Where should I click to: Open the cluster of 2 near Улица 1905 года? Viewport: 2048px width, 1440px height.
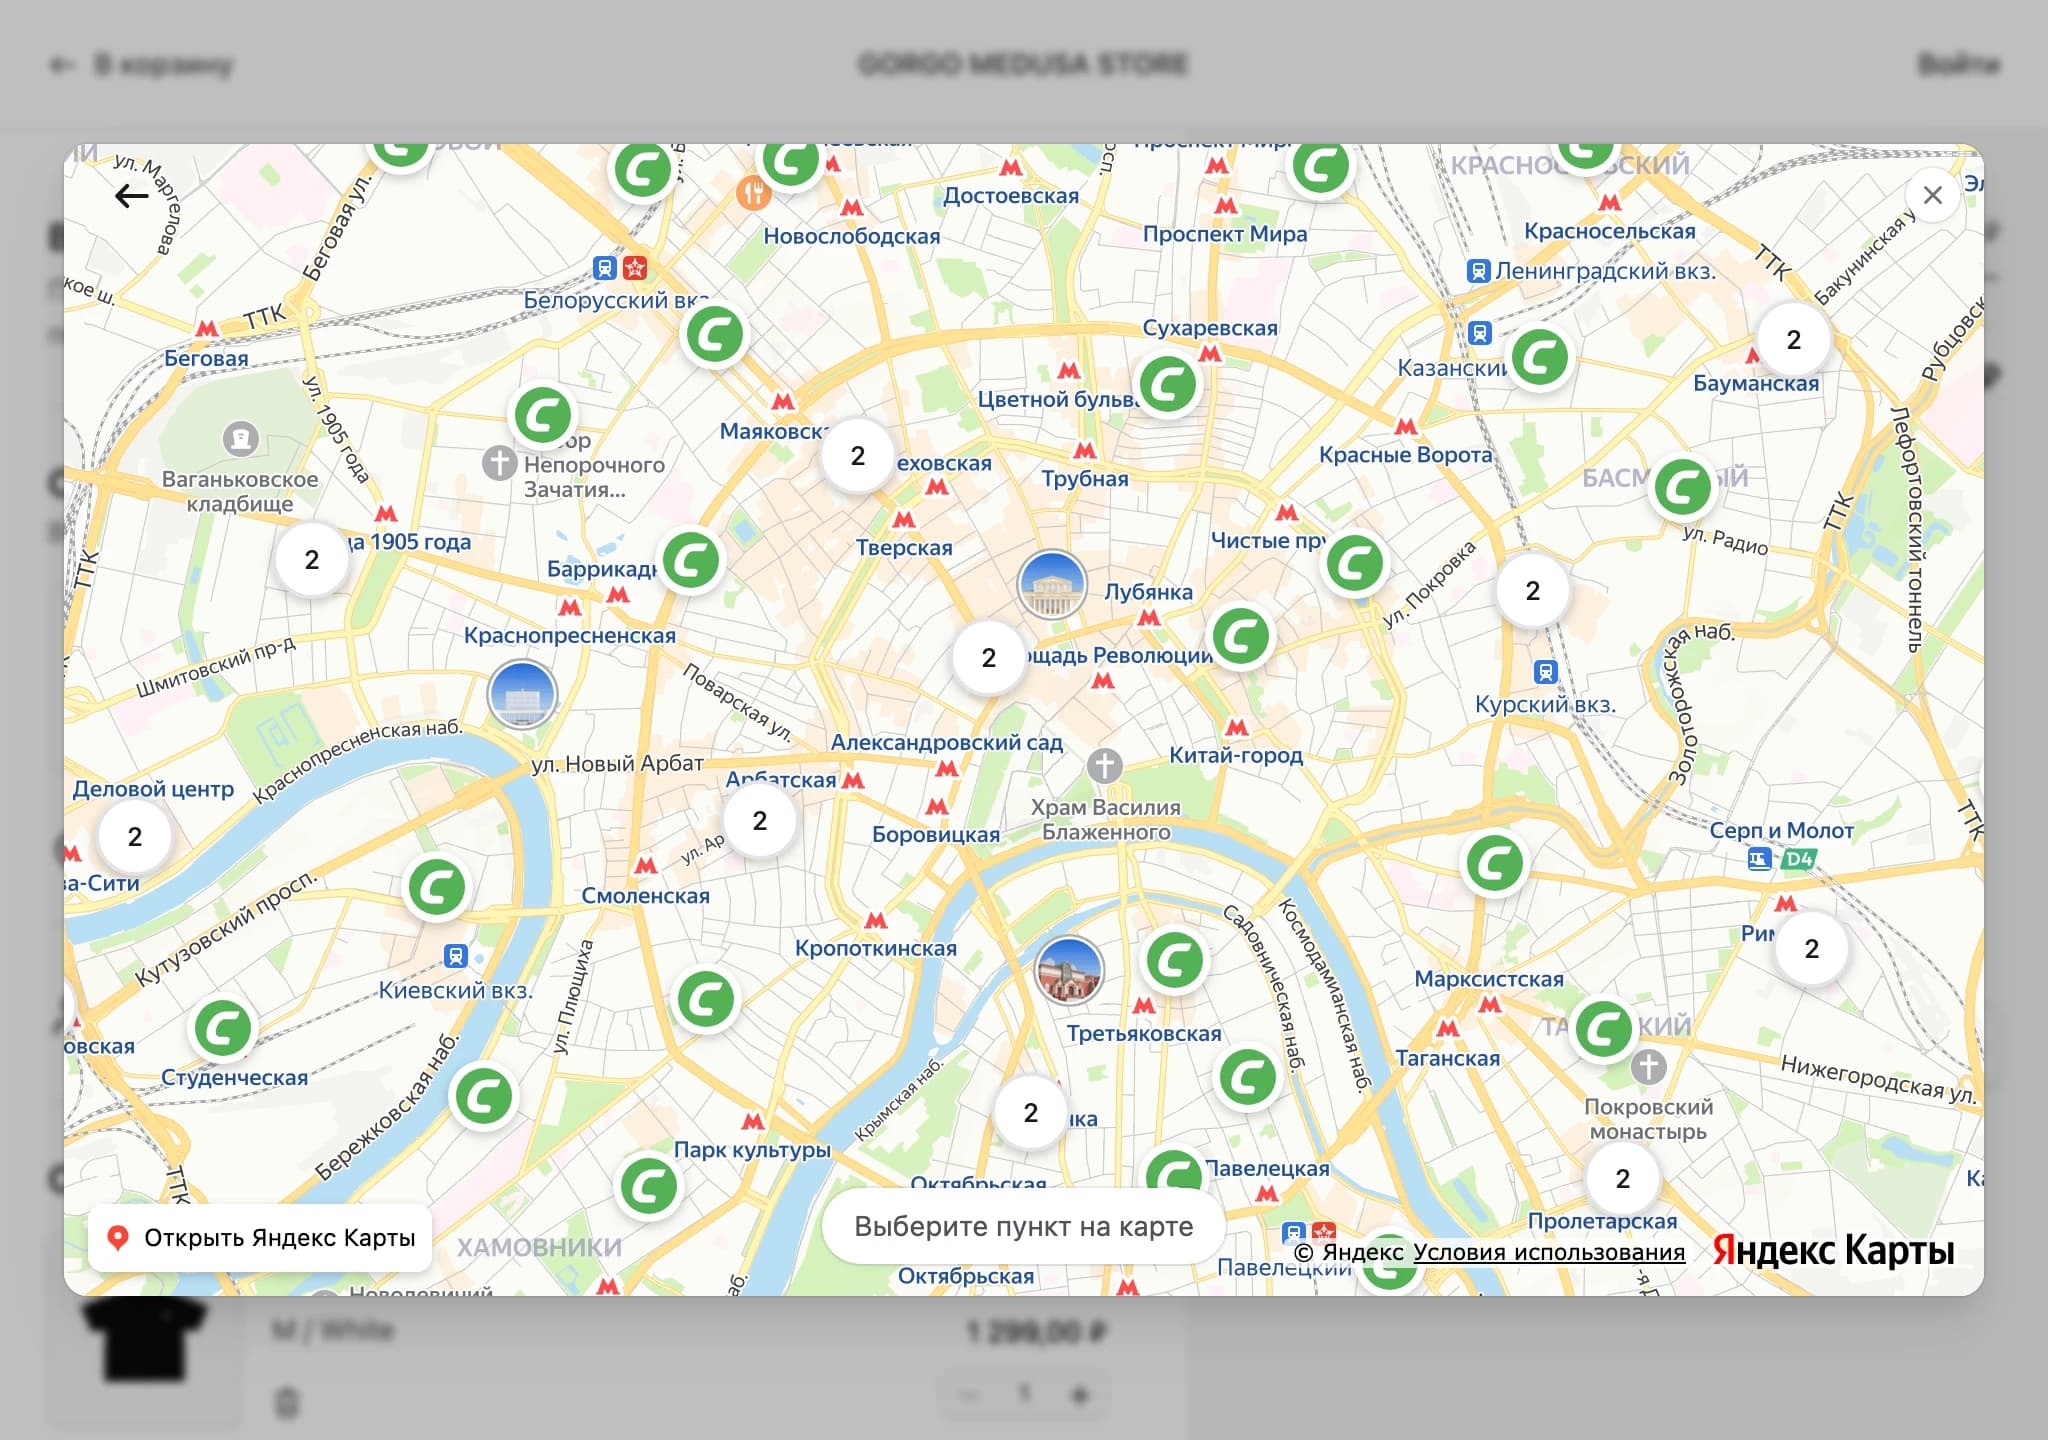click(312, 560)
